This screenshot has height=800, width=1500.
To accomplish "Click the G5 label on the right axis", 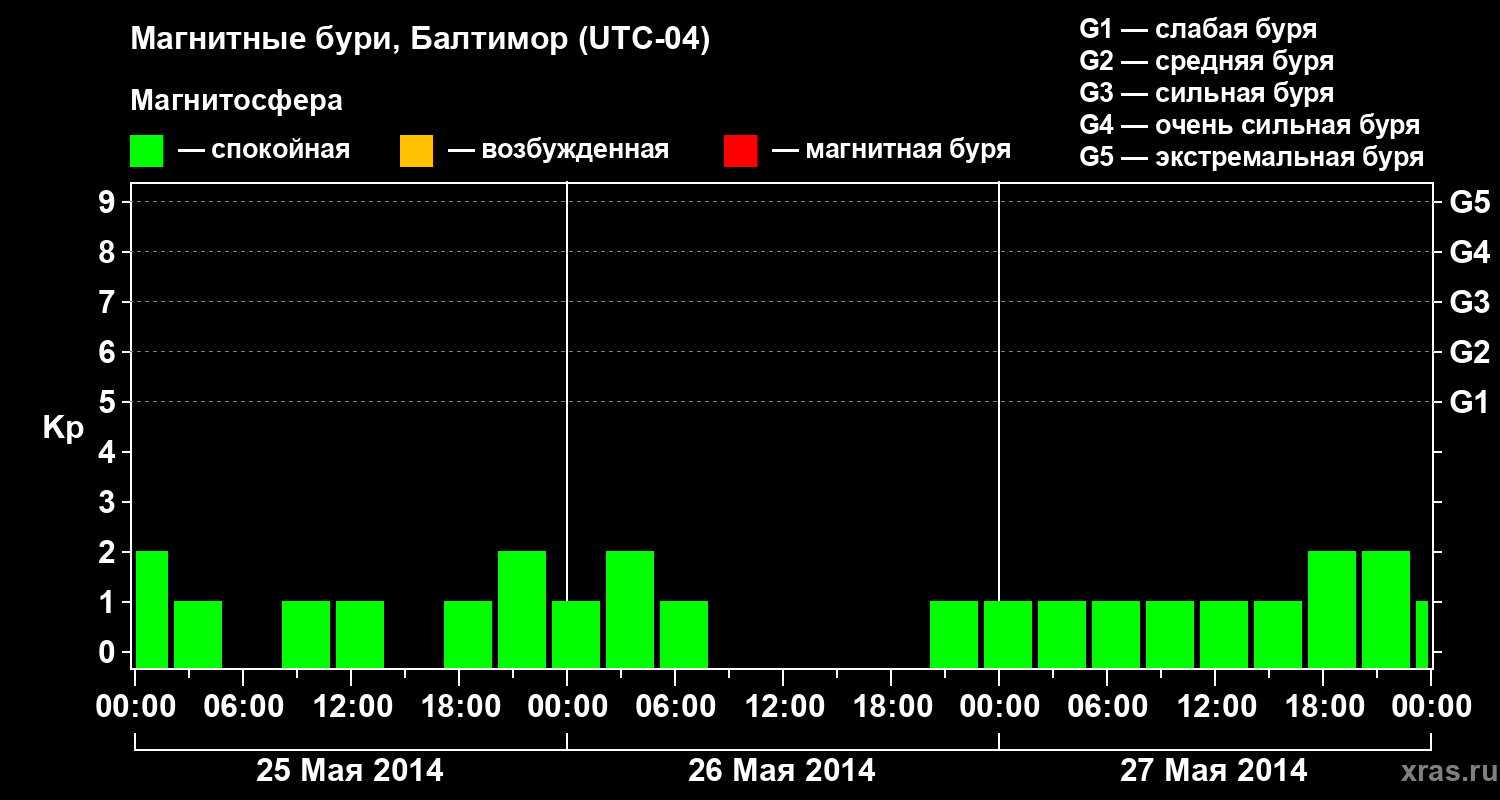I will (x=1469, y=202).
